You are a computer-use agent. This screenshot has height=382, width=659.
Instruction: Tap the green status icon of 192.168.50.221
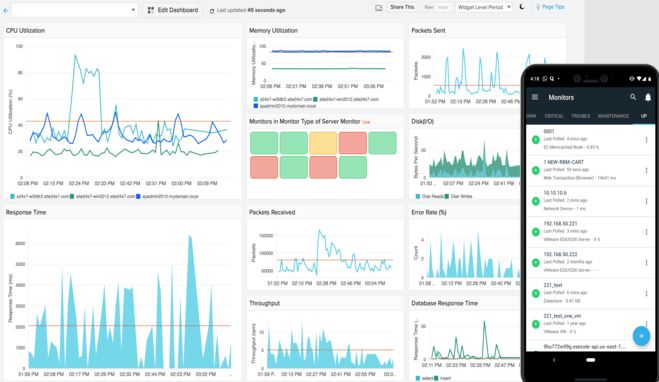coord(535,232)
